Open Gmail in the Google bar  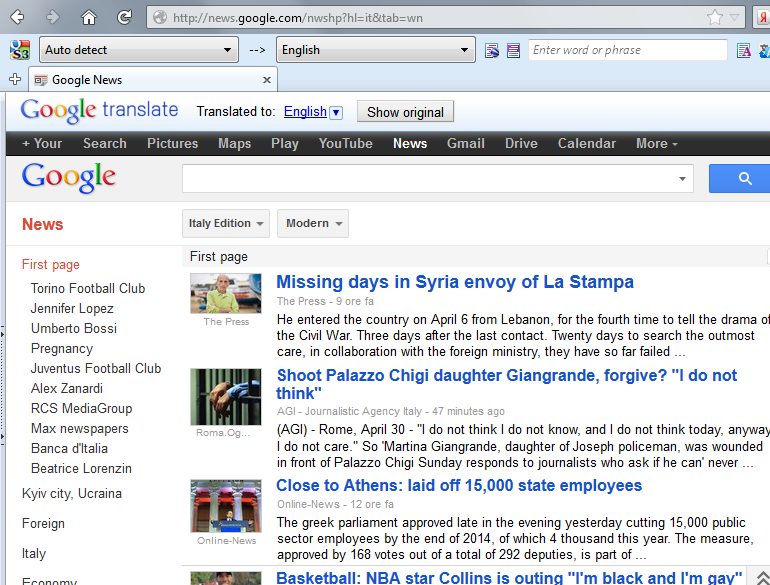tap(466, 143)
